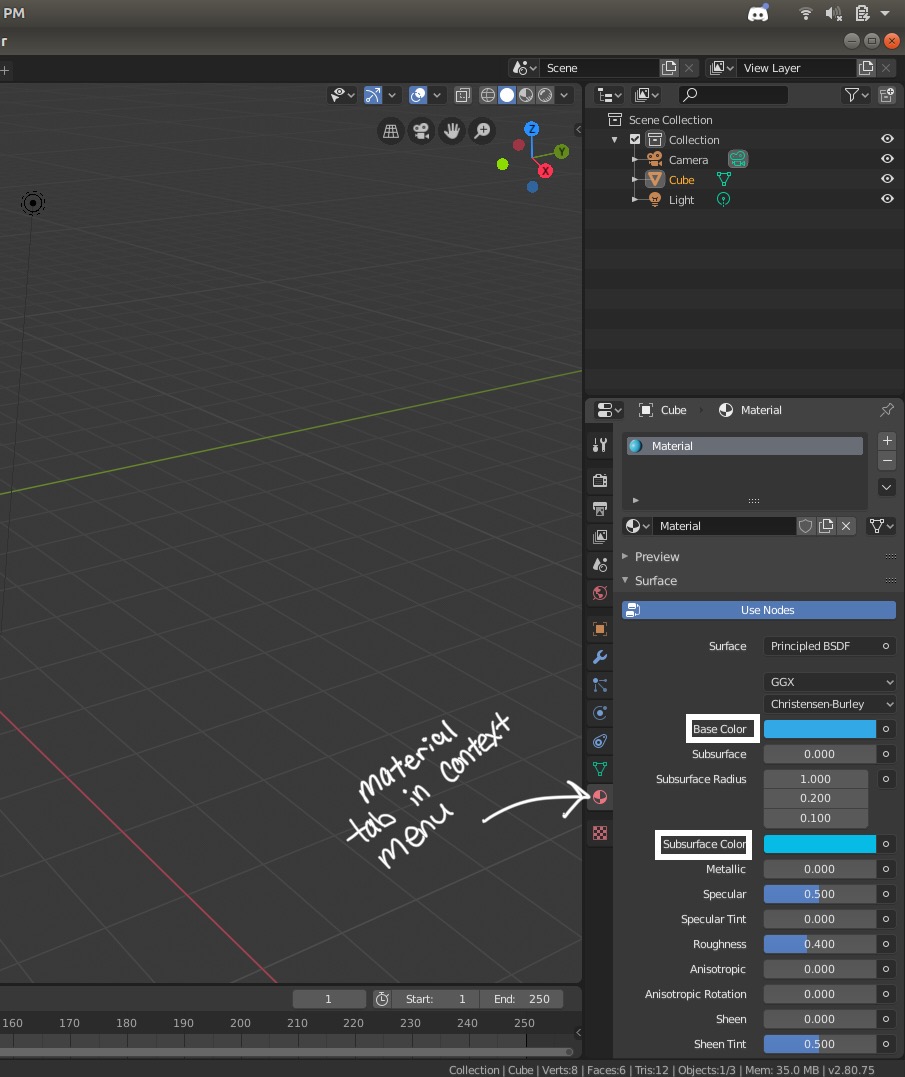This screenshot has height=1077, width=905.
Task: Click the Specular value slider
Action: click(819, 894)
